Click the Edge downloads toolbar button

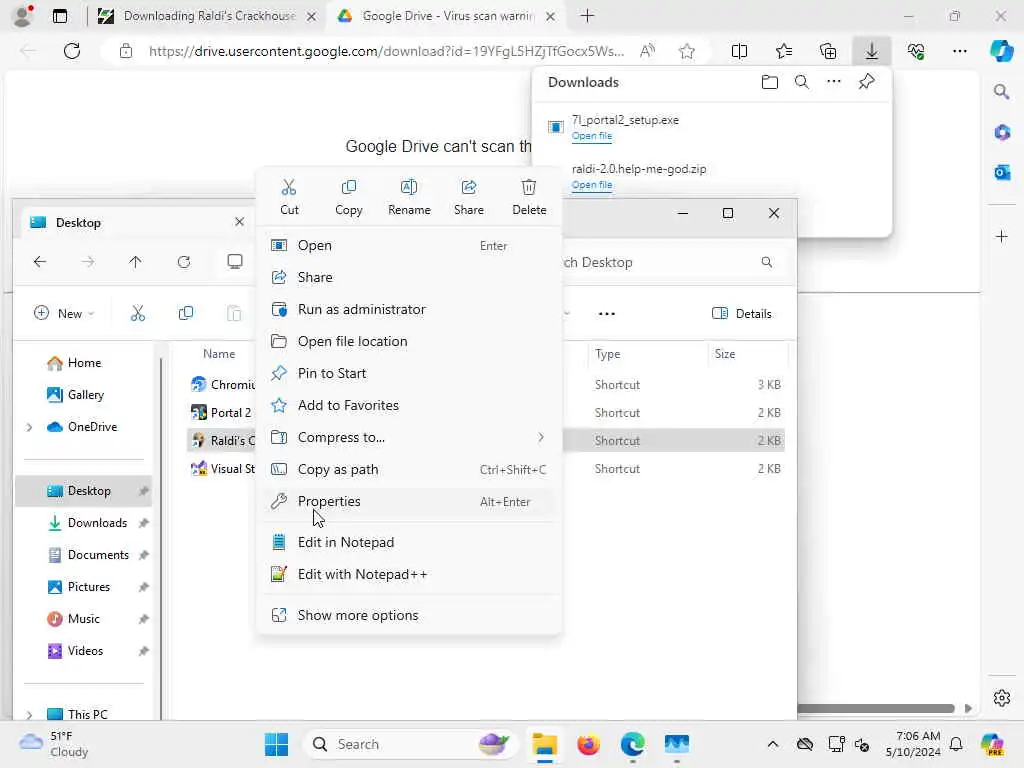(872, 51)
